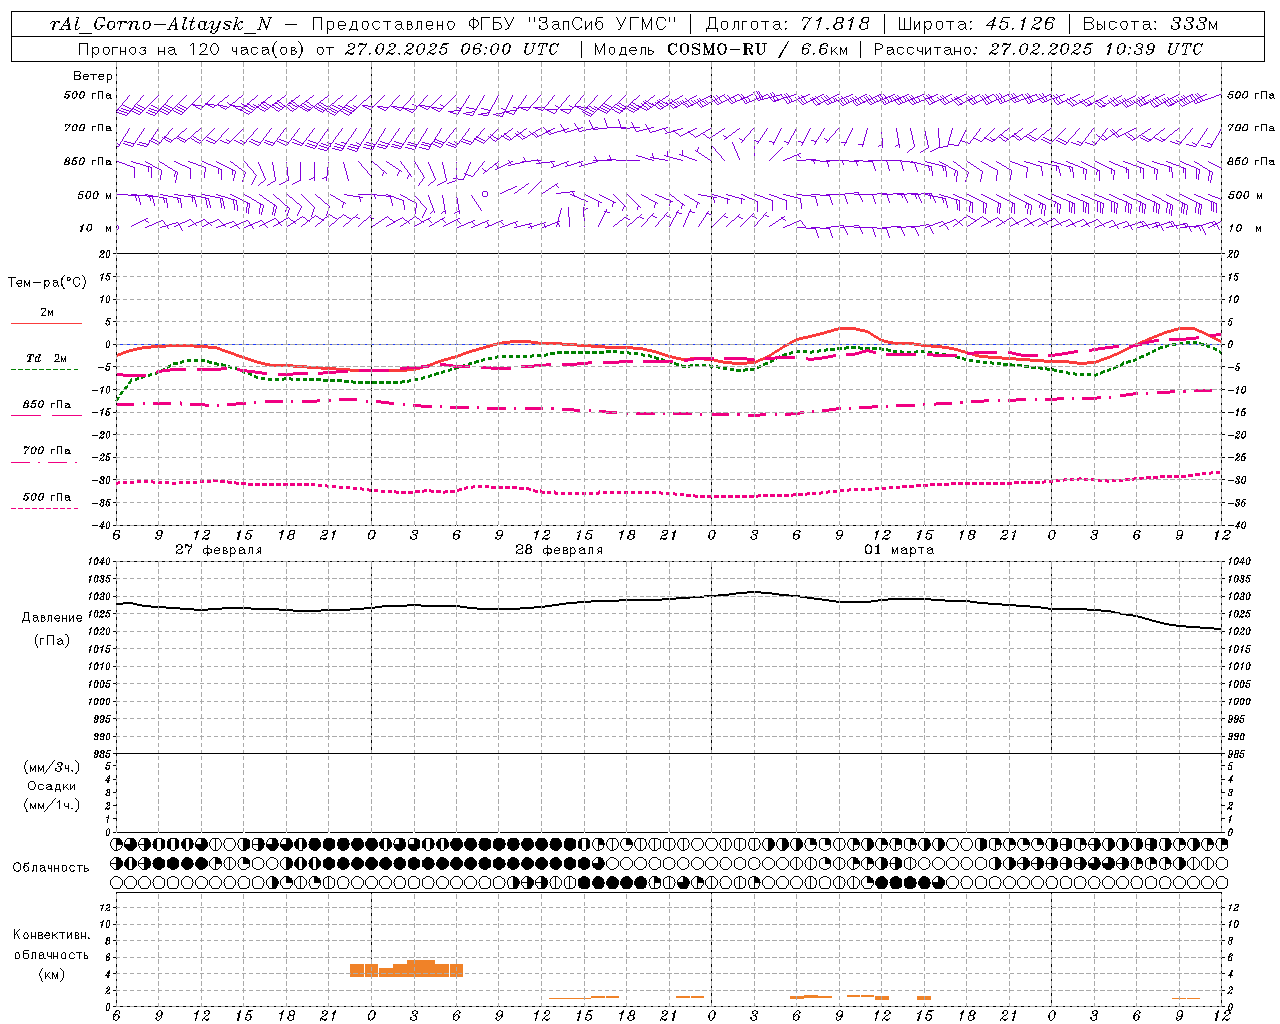
Task: Click the Тем-ра(°C) temperature panel label
Action: pos(47,283)
